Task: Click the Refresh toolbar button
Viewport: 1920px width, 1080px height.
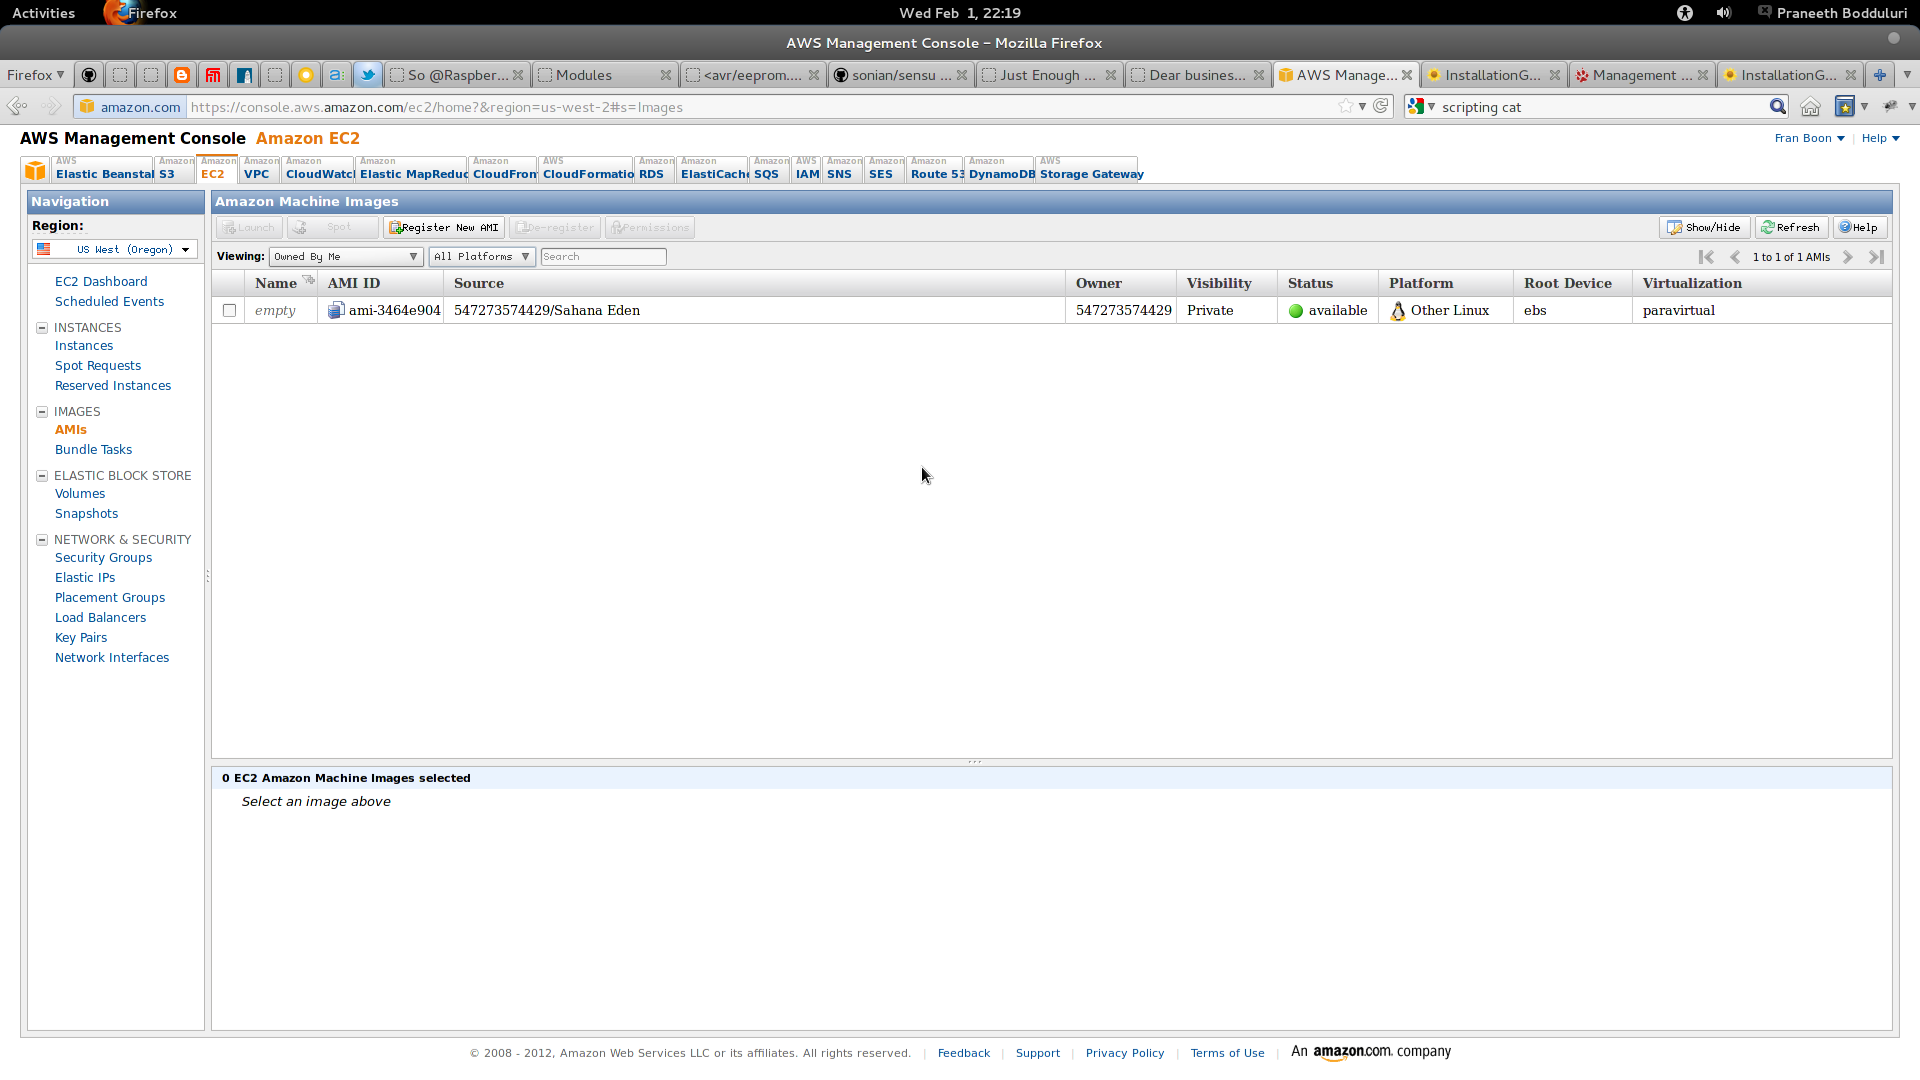Action: (1790, 228)
